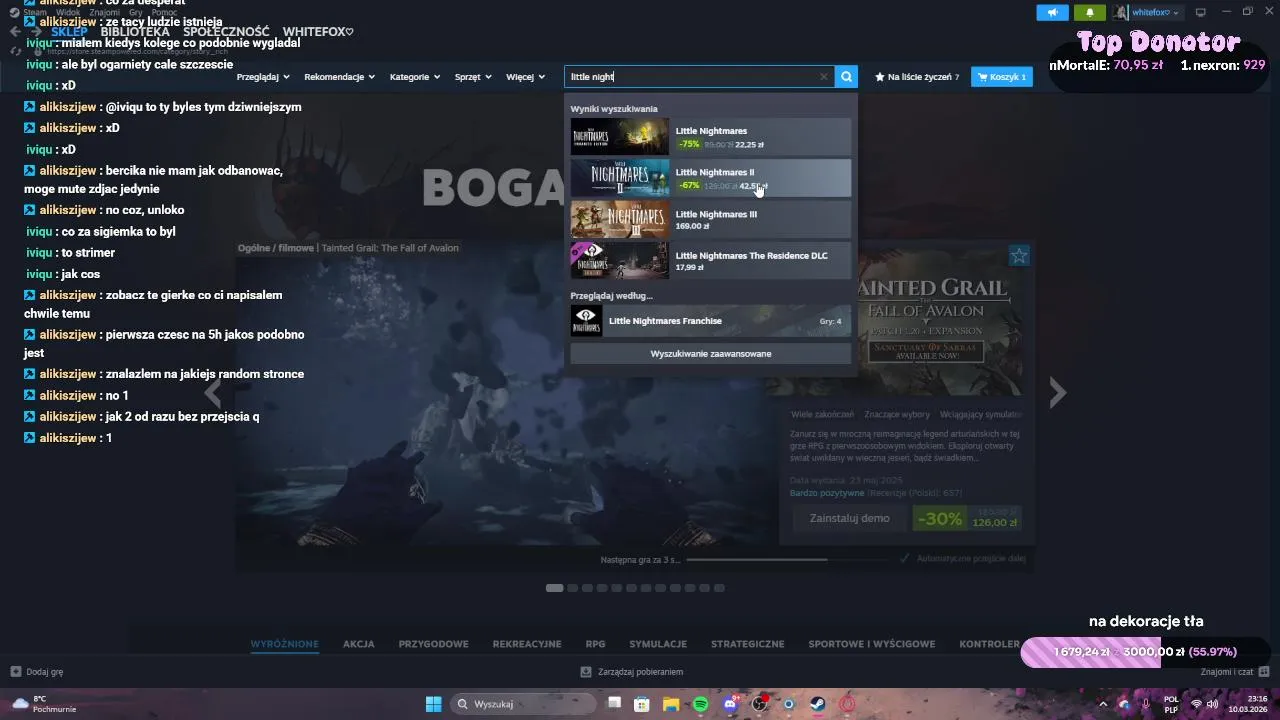Click the Steam taskbar icon

(818, 704)
